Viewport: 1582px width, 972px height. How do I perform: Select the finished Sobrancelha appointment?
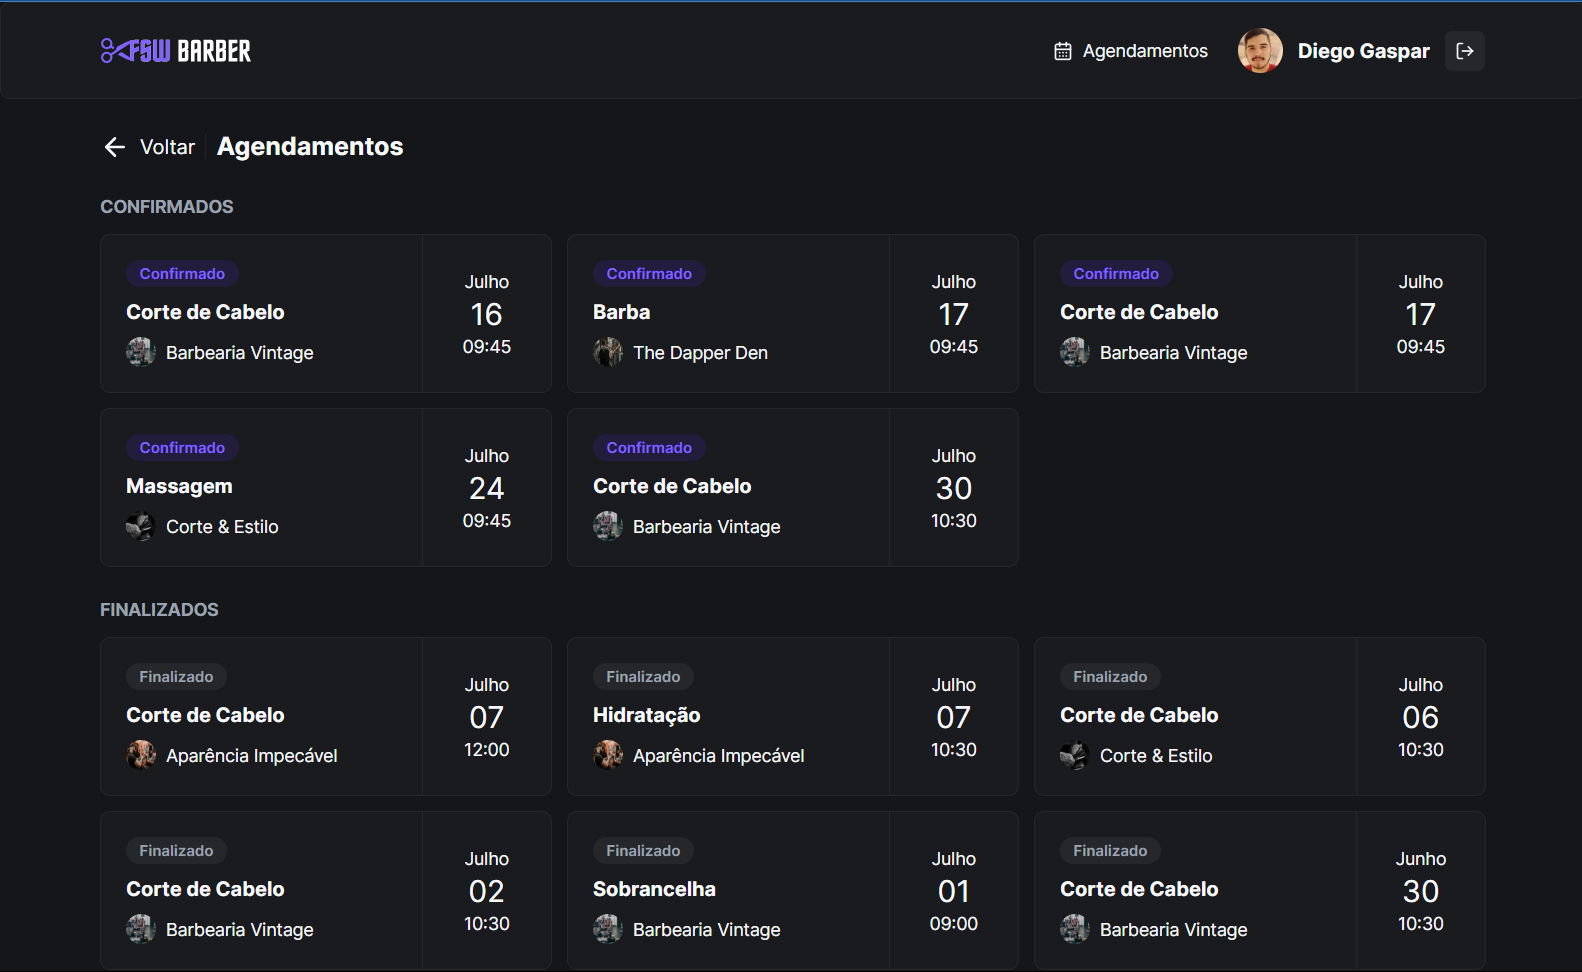791,891
